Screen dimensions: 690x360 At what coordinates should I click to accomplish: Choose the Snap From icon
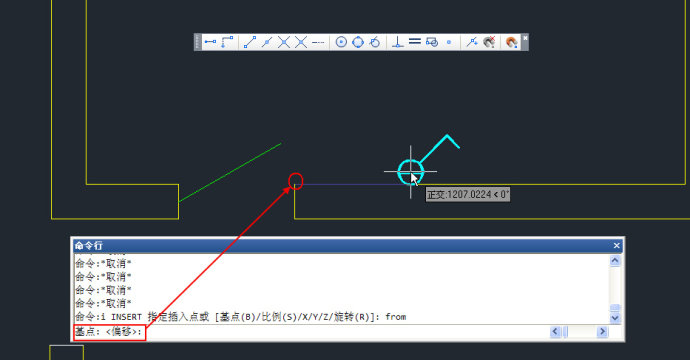[227, 42]
